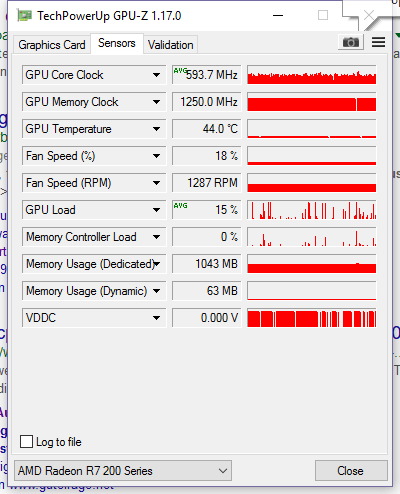400x494 pixels.
Task: Click the 0.000 V VDDC reading
Action: point(207,318)
